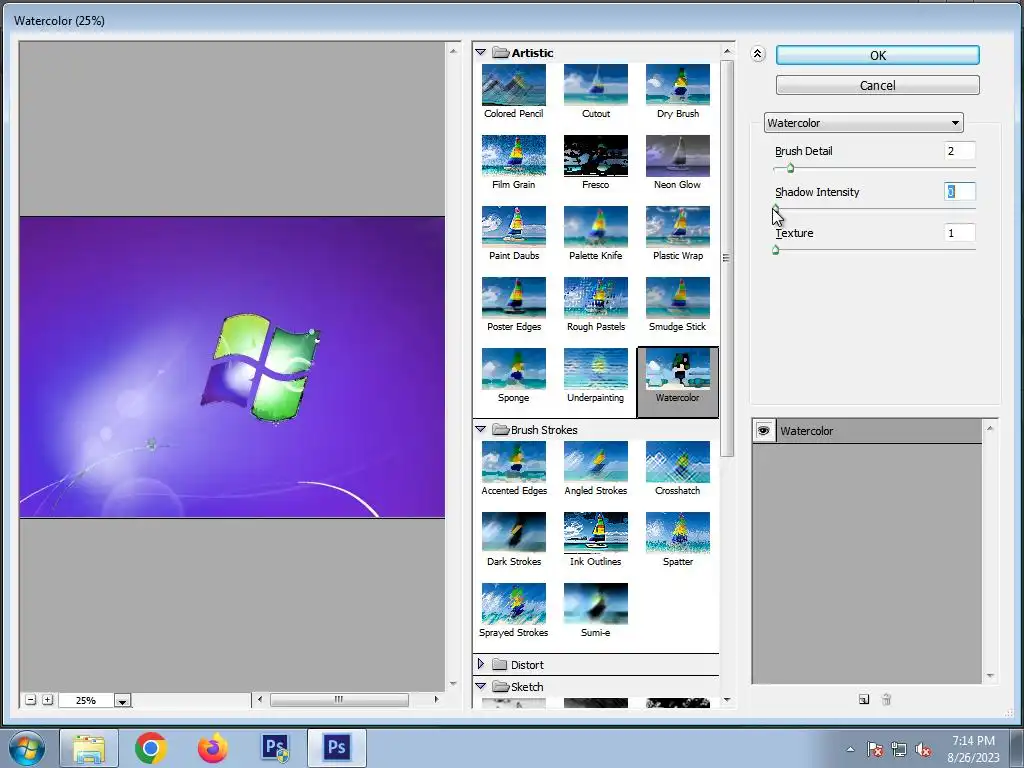Add a new effect layer

pos(864,699)
